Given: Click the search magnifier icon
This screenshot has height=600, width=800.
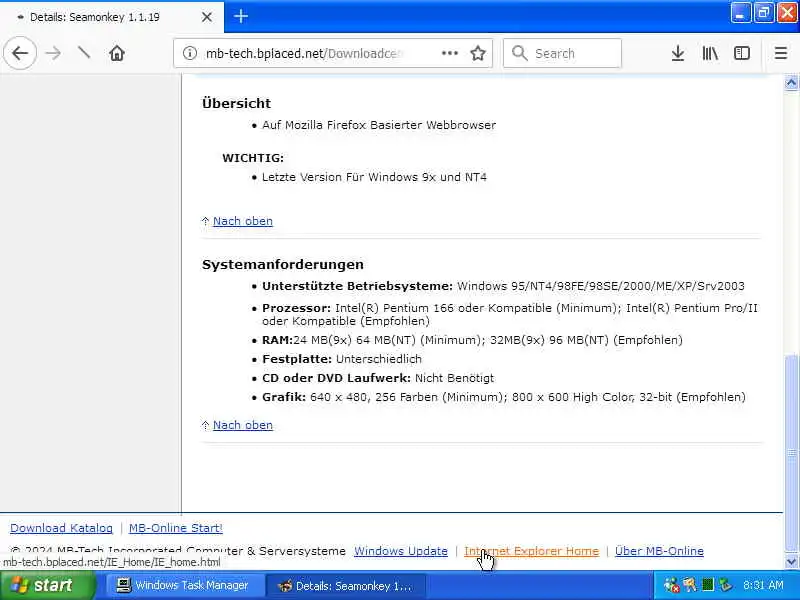Looking at the screenshot, I should click(x=519, y=53).
